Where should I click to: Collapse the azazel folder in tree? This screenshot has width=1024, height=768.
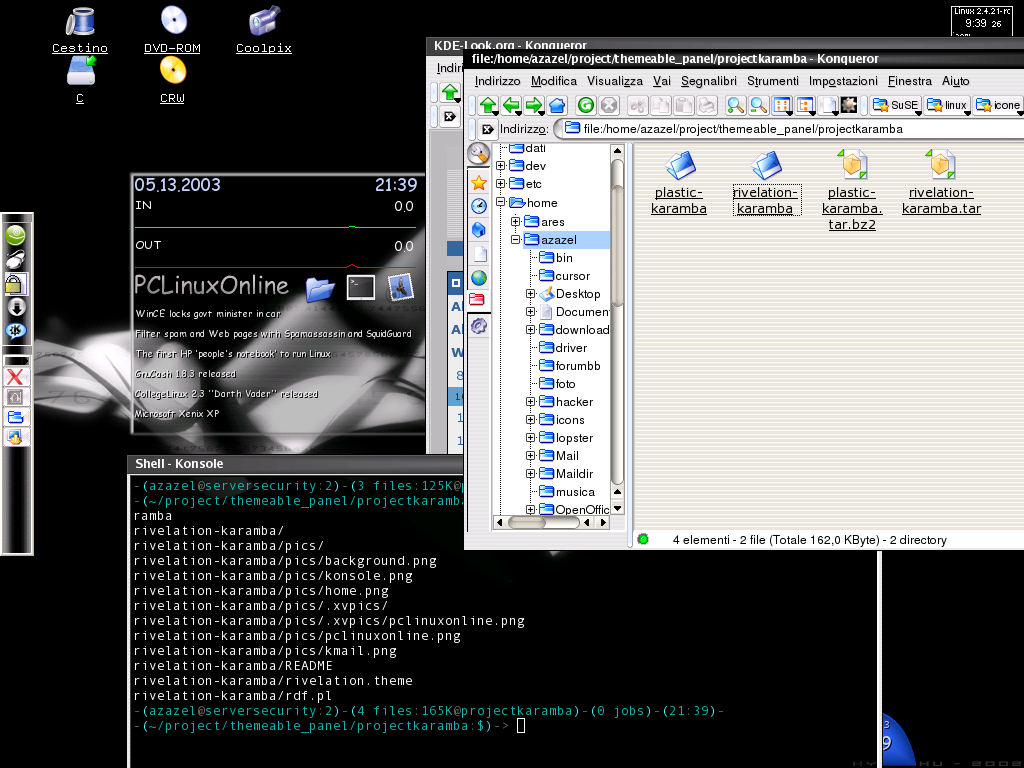[515, 240]
